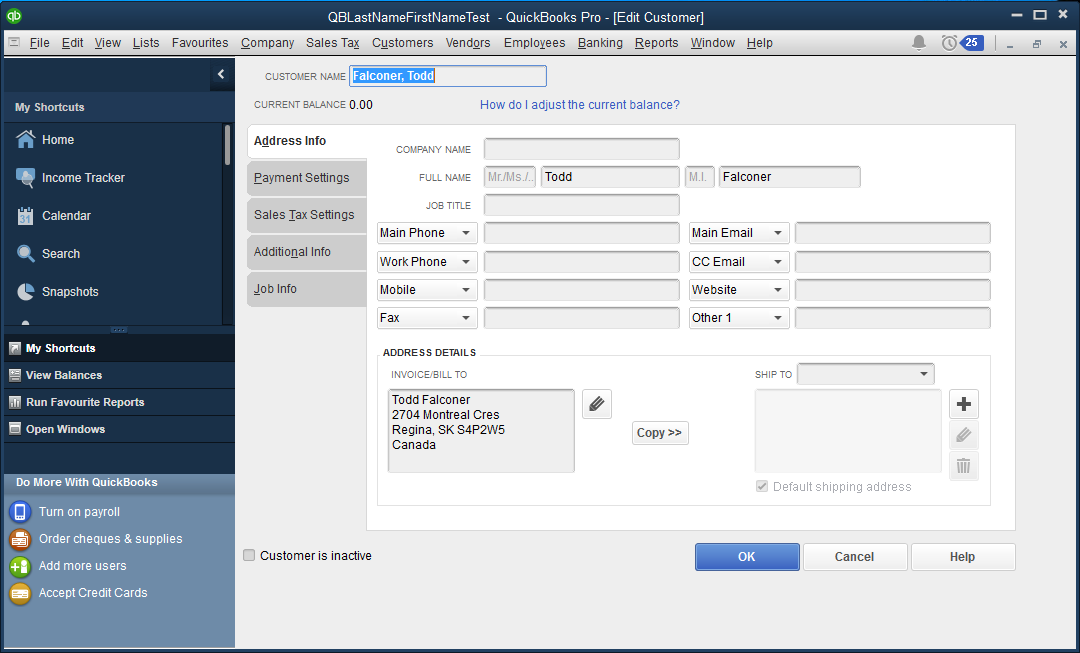Click the M.I. middle initial field
The height and width of the screenshot is (653, 1080).
click(700, 177)
